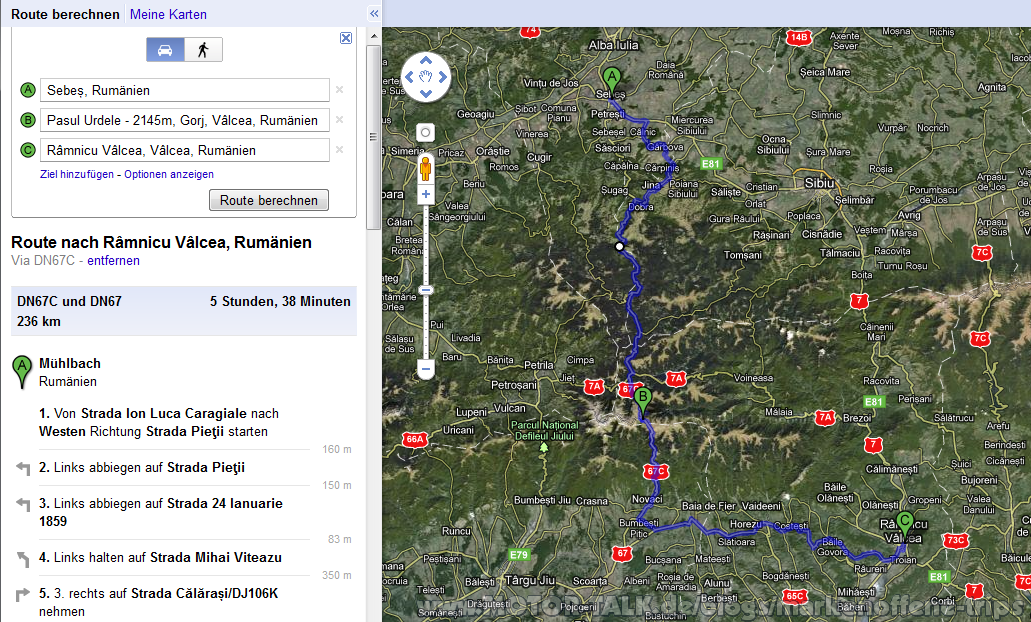Viewport: 1031px width, 622px height.
Task: Click inside the Sebeș, Rumänien input field
Action: click(x=185, y=89)
